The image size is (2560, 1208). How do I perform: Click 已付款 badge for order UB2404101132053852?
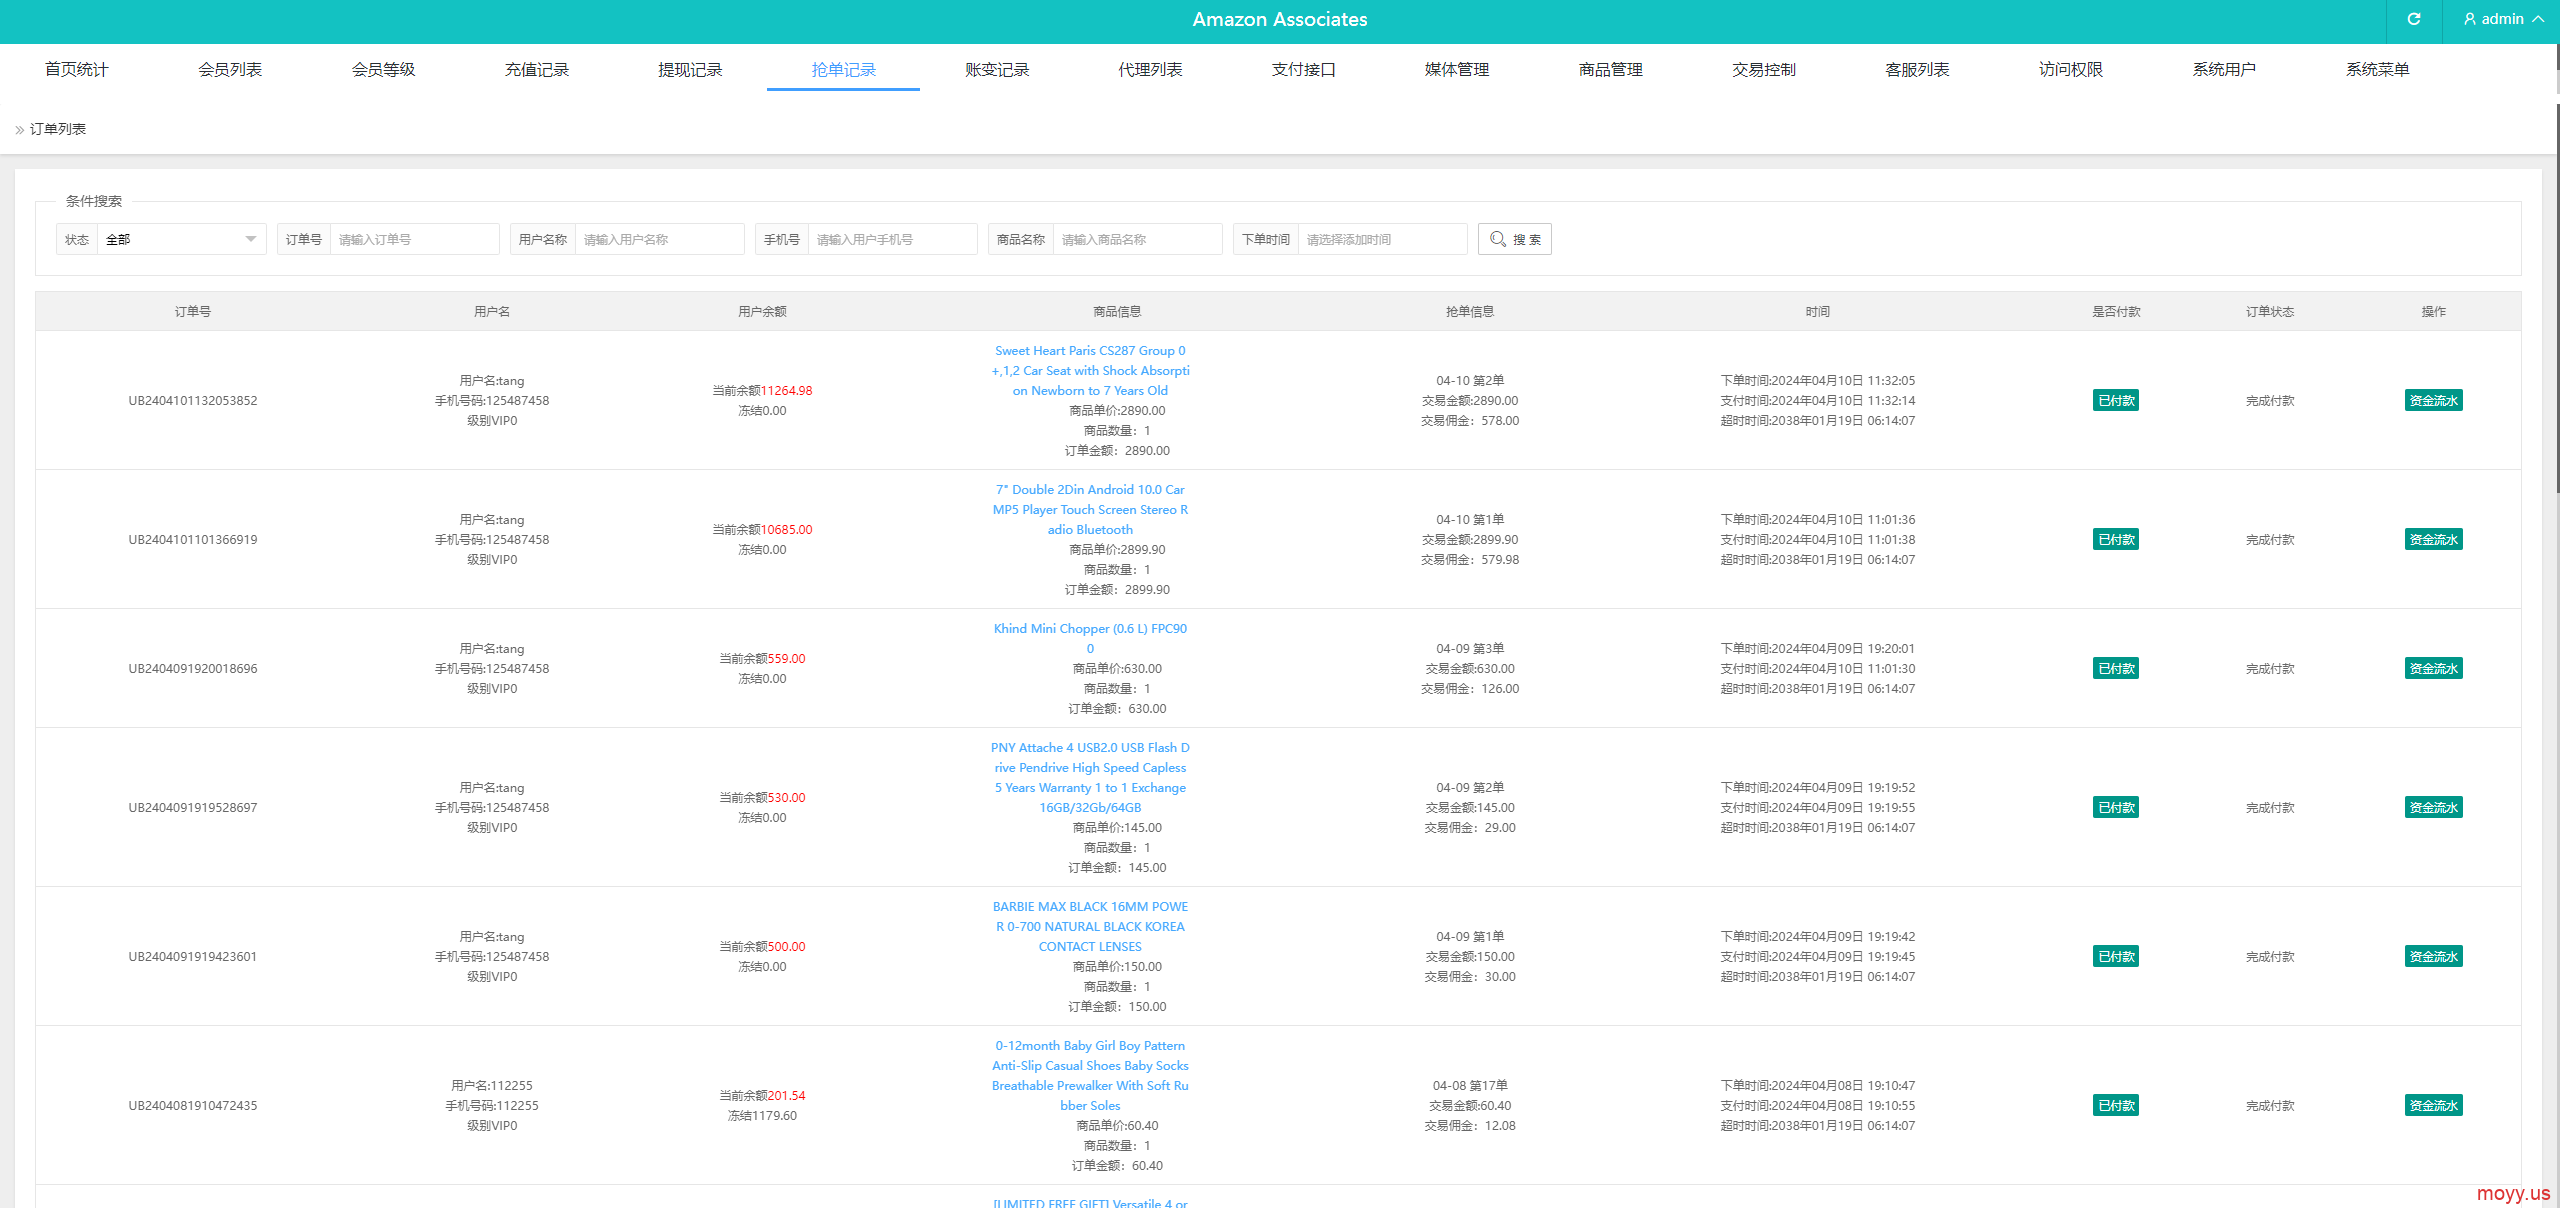2116,400
